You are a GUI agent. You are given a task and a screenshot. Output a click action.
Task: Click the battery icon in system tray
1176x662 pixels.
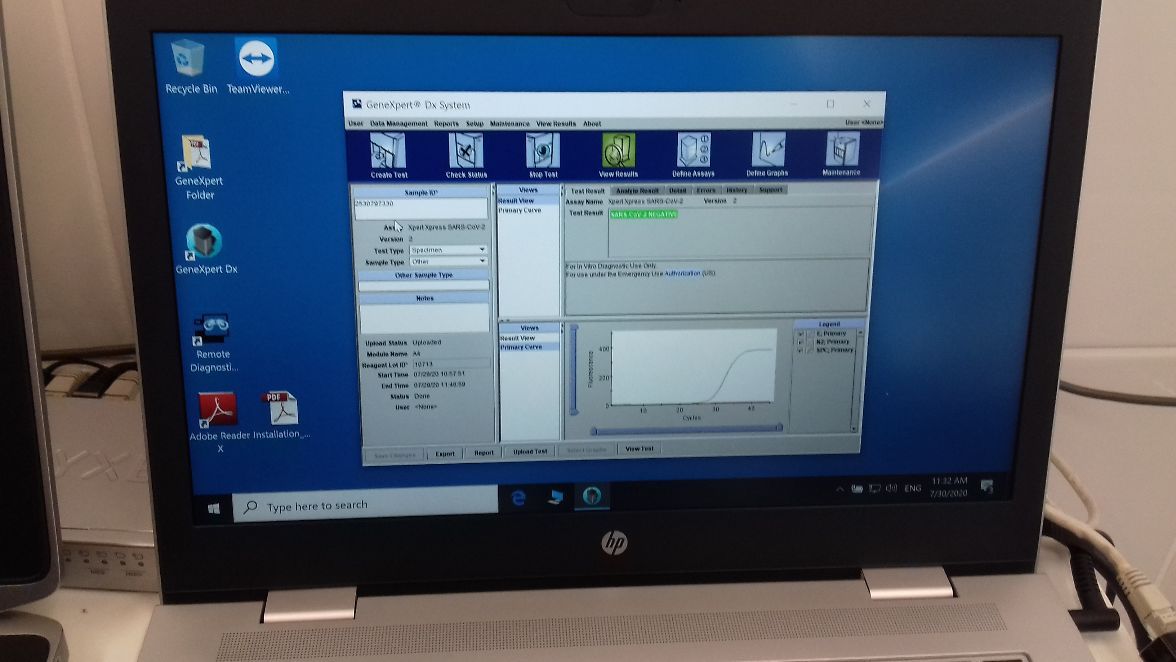pyautogui.click(x=856, y=489)
